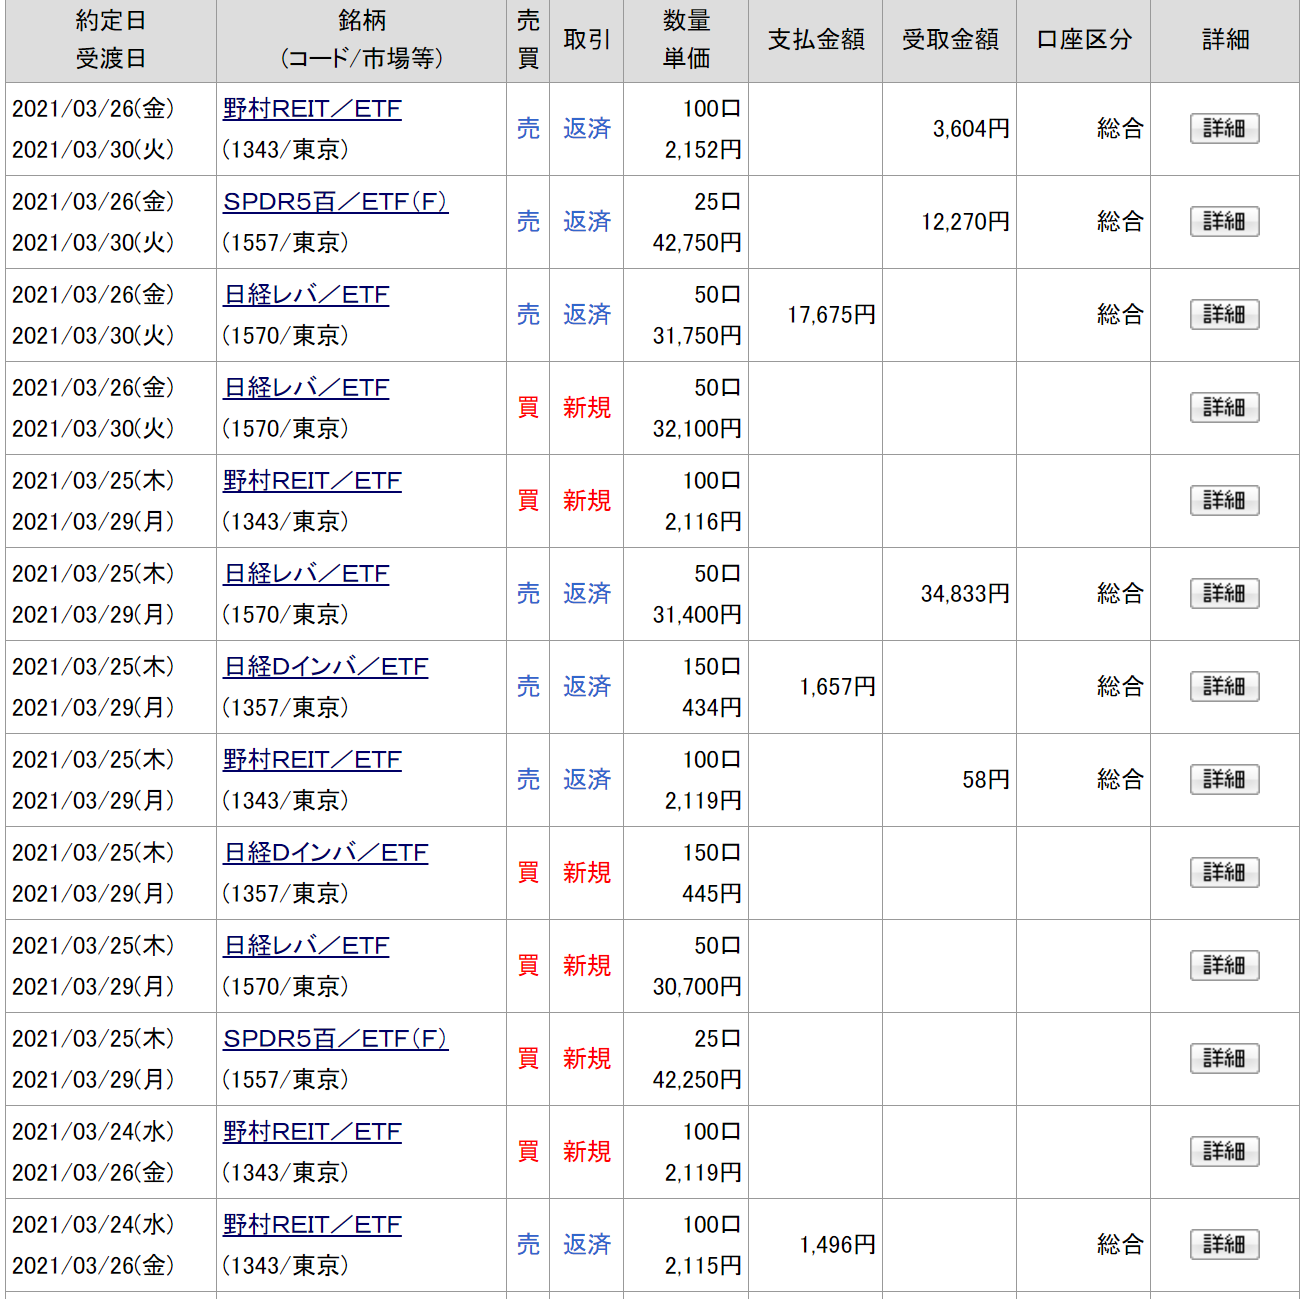Open 日経レバ/ETF link priced 30,700円

pyautogui.click(x=306, y=946)
